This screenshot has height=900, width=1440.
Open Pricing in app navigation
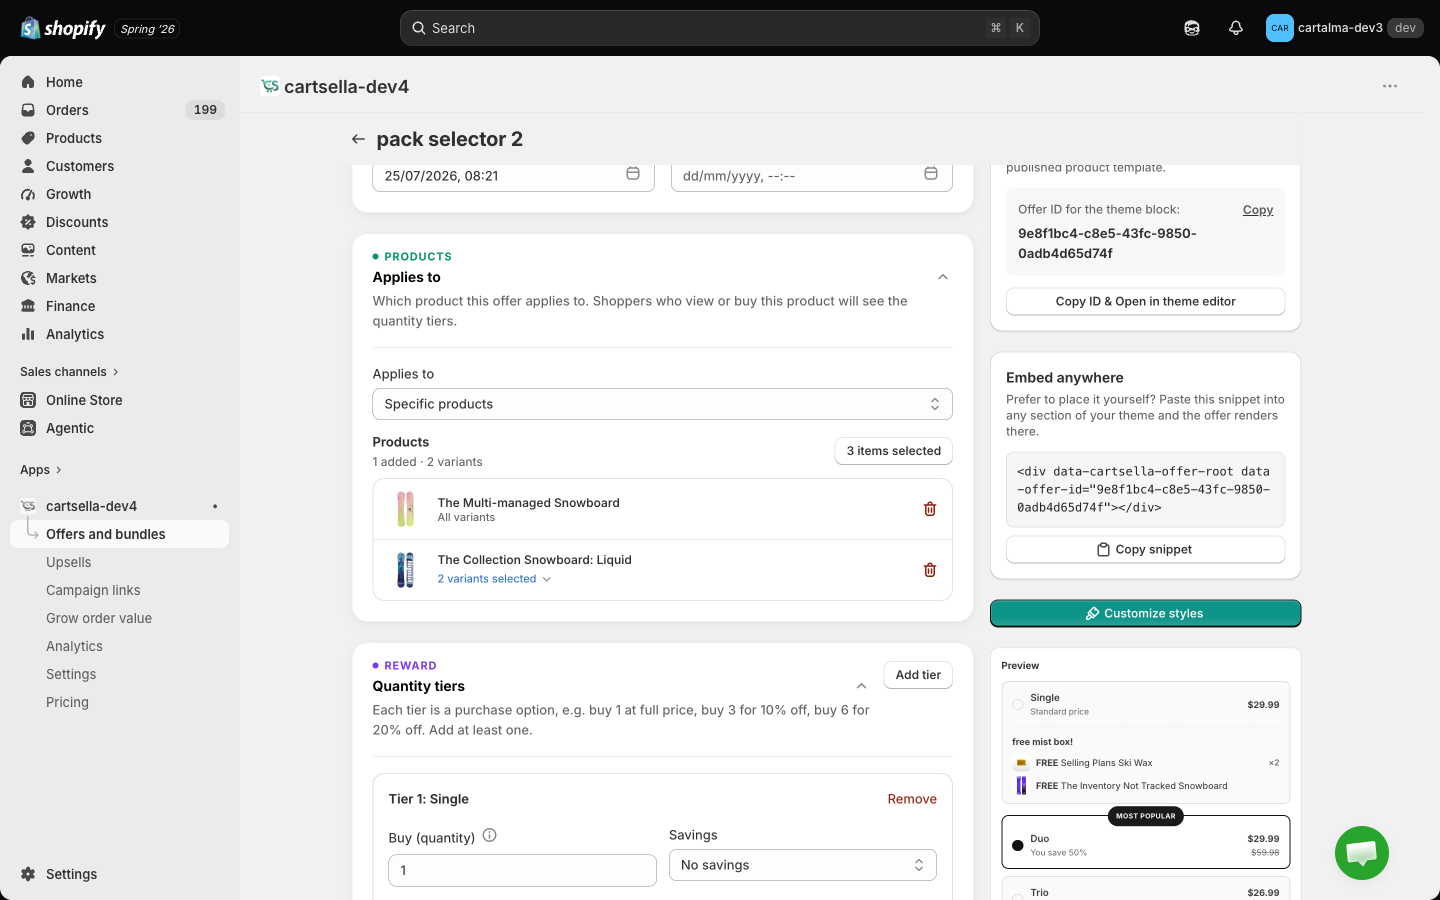[67, 702]
